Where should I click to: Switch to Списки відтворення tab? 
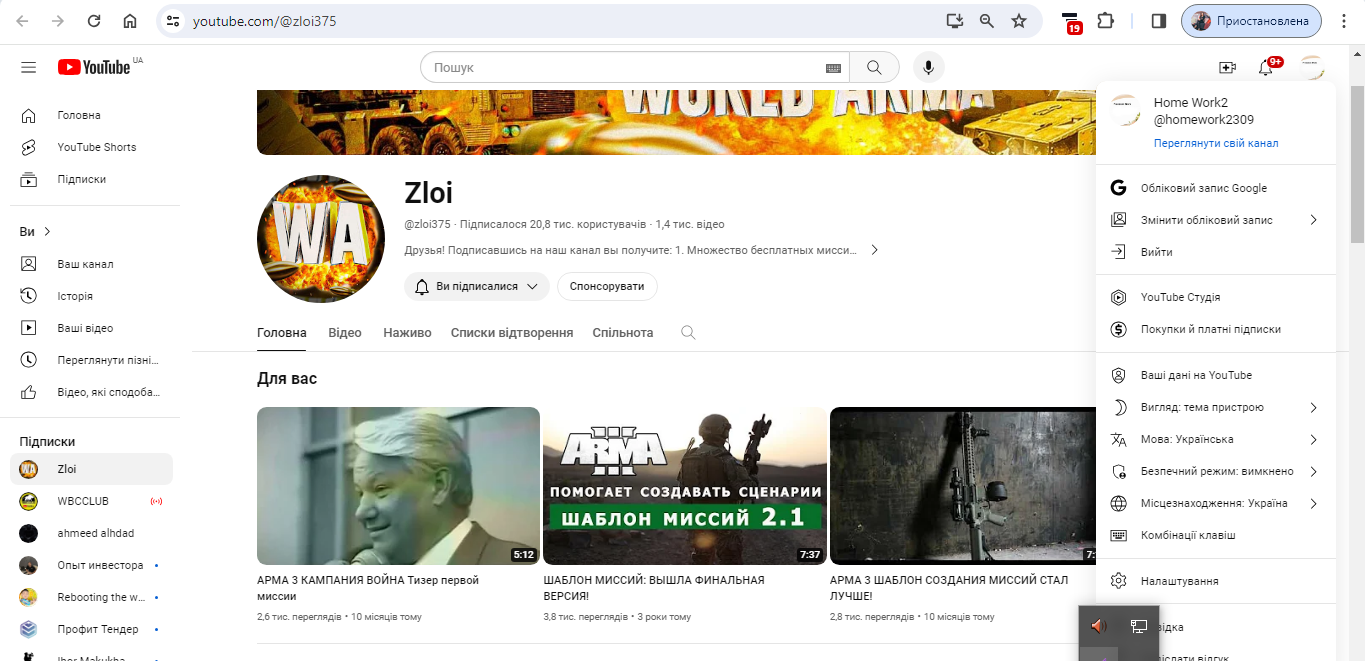click(x=512, y=332)
